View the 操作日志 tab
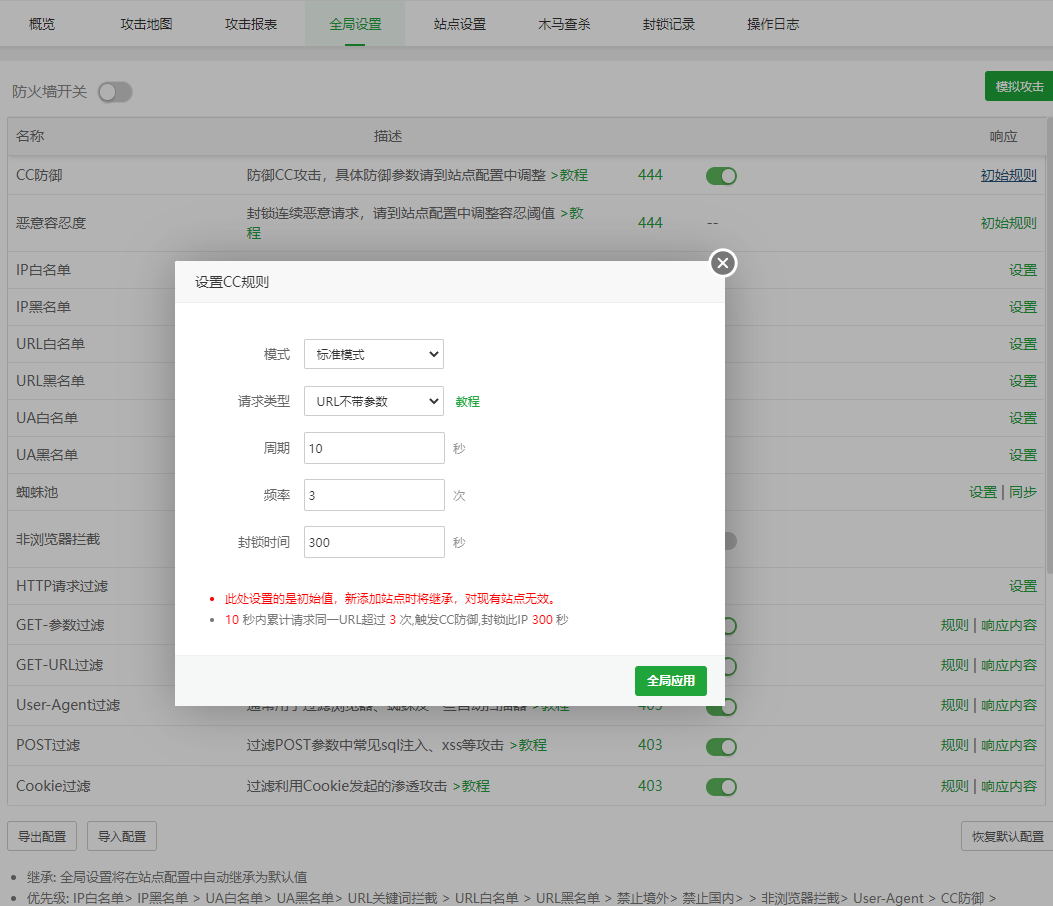This screenshot has height=906, width=1053. point(773,24)
